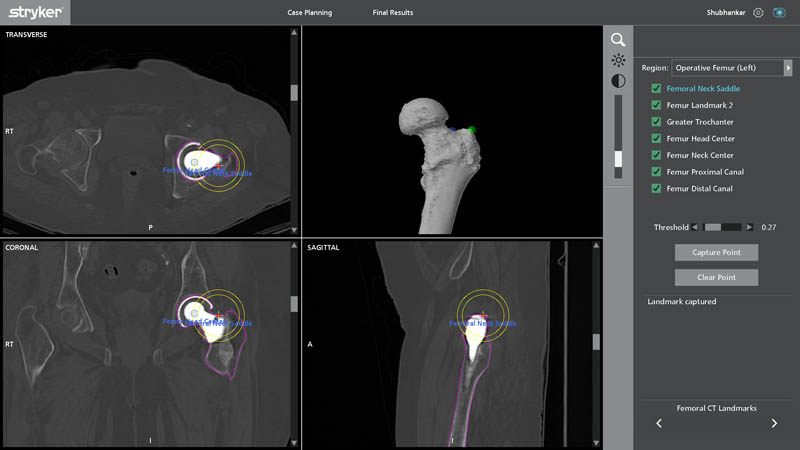Click red crosshair in Sagittal view
This screenshot has height=450, width=800.
tap(483, 316)
